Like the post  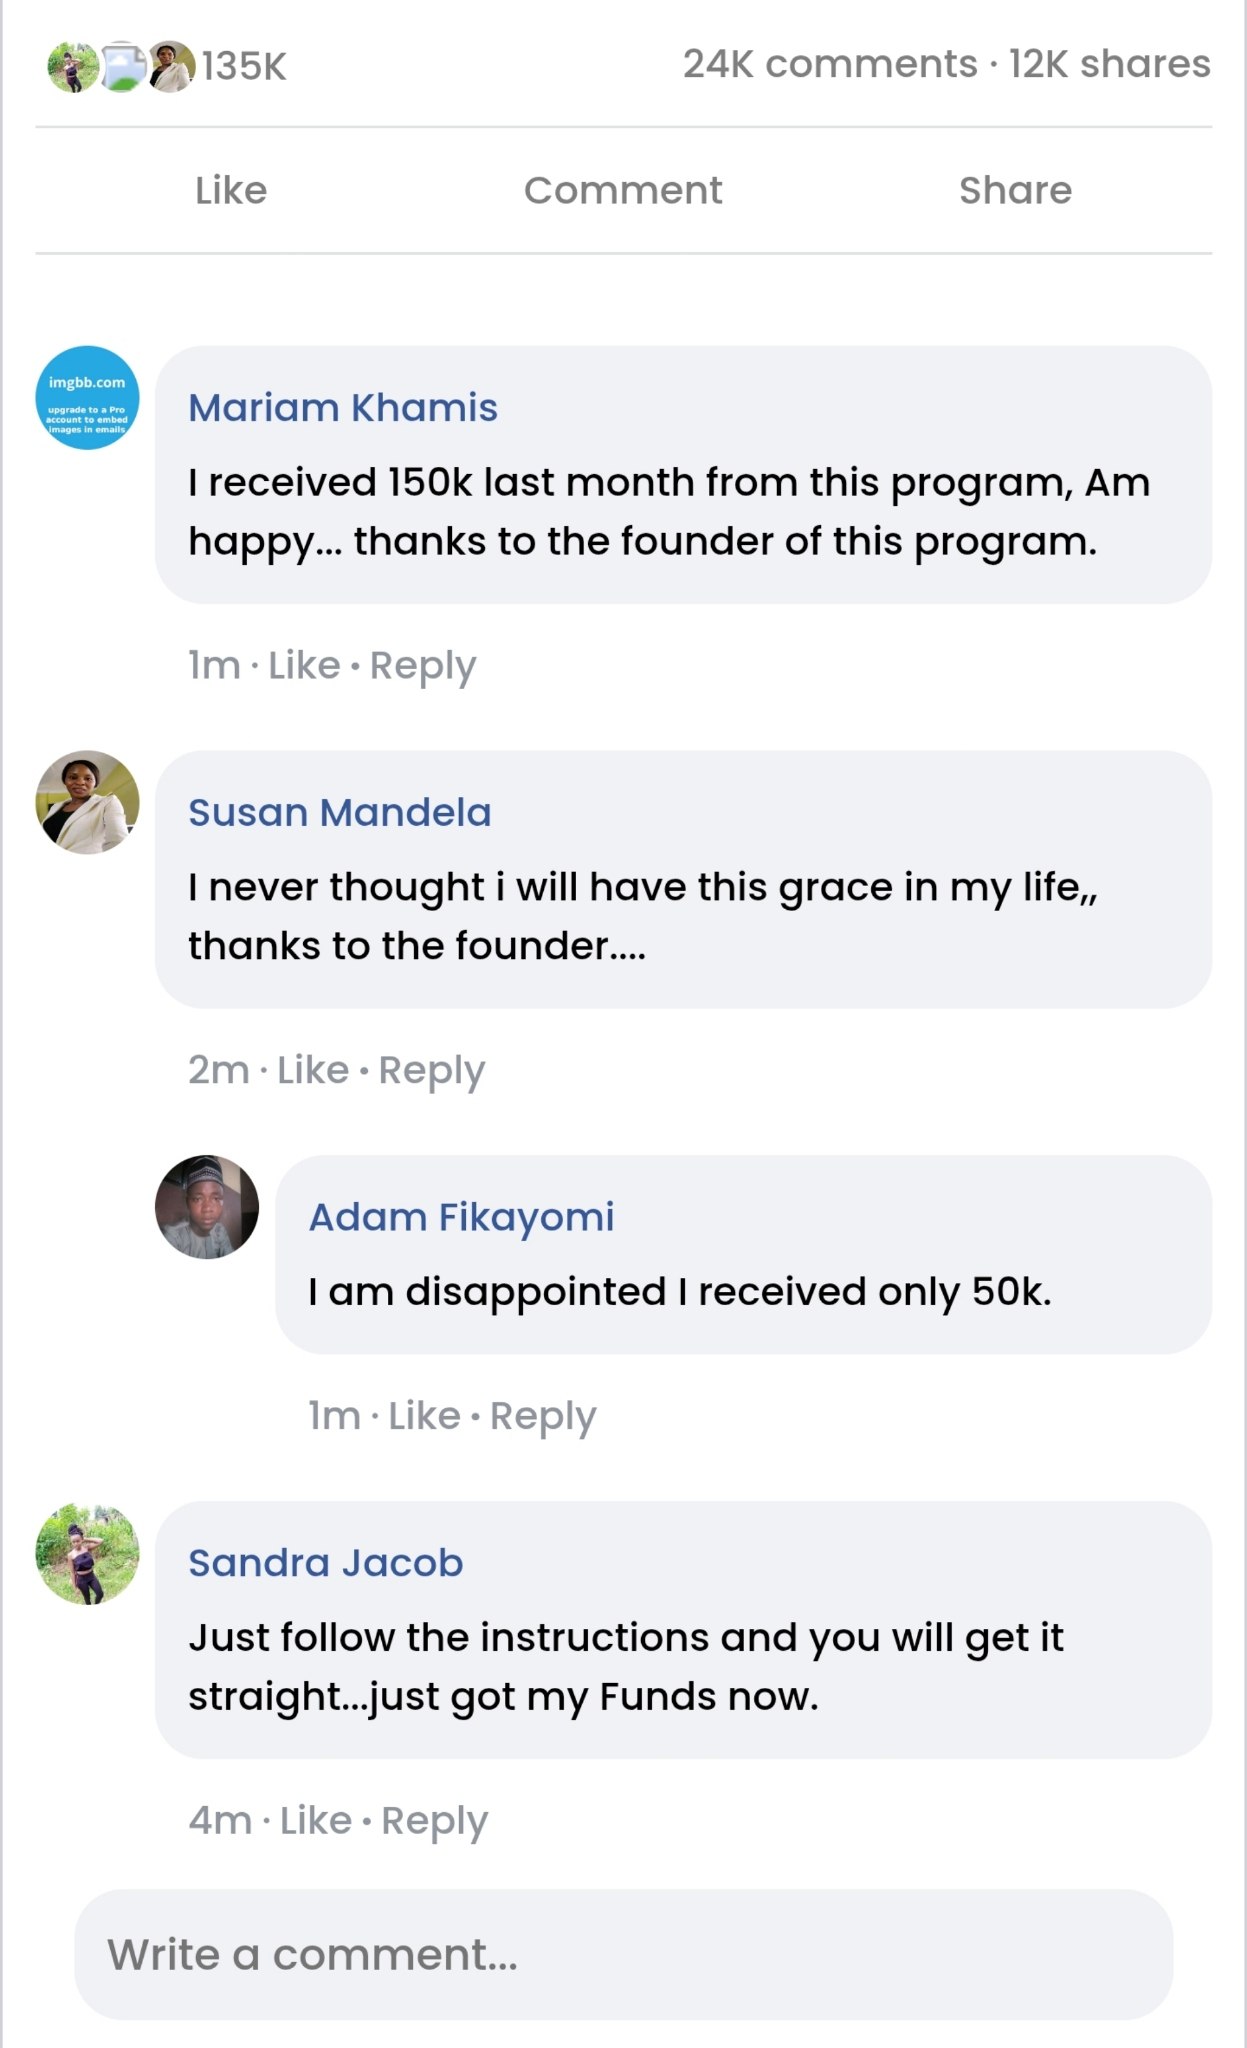point(231,190)
